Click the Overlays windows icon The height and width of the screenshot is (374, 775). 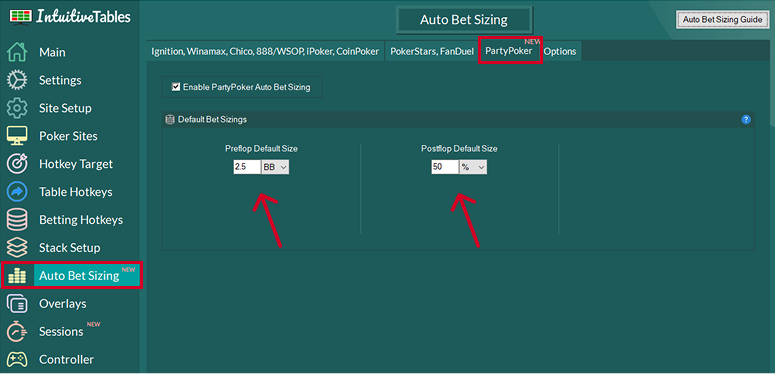[17, 303]
